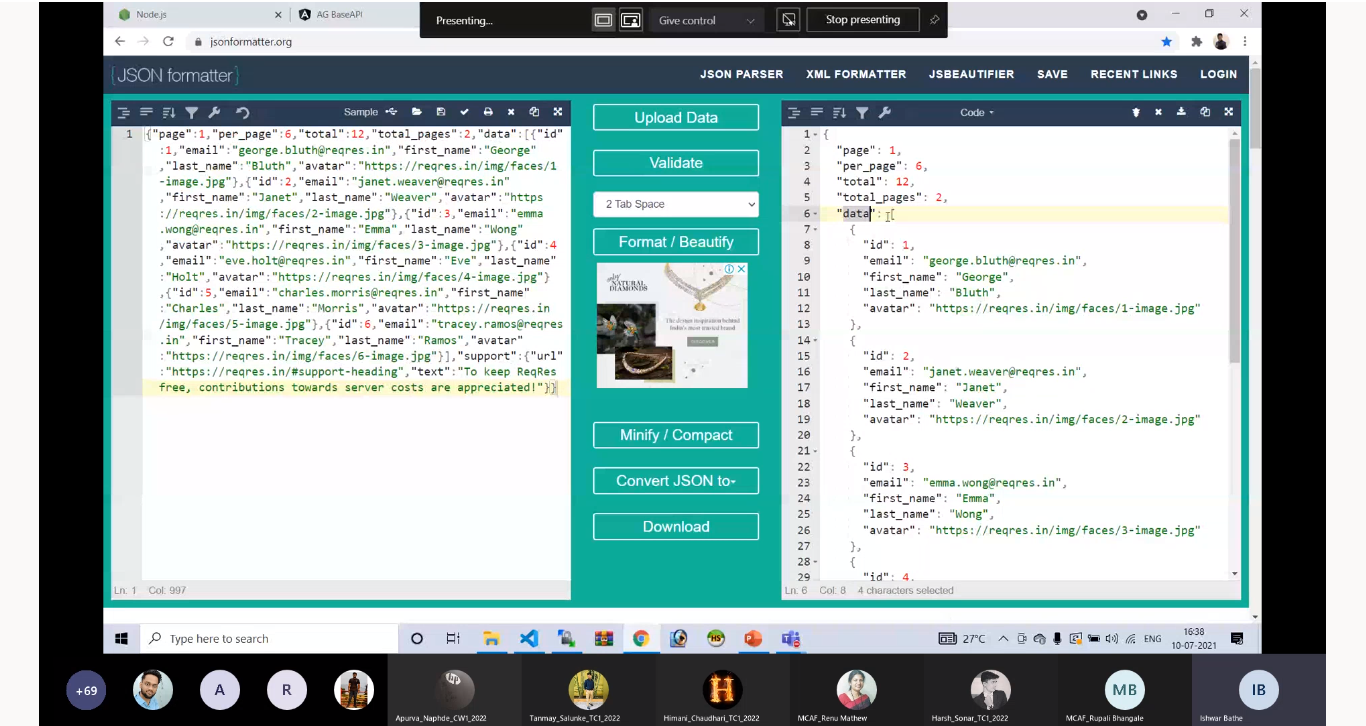Click the wrench repair icon in the right editor
This screenshot has width=1366, height=726.
point(884,113)
